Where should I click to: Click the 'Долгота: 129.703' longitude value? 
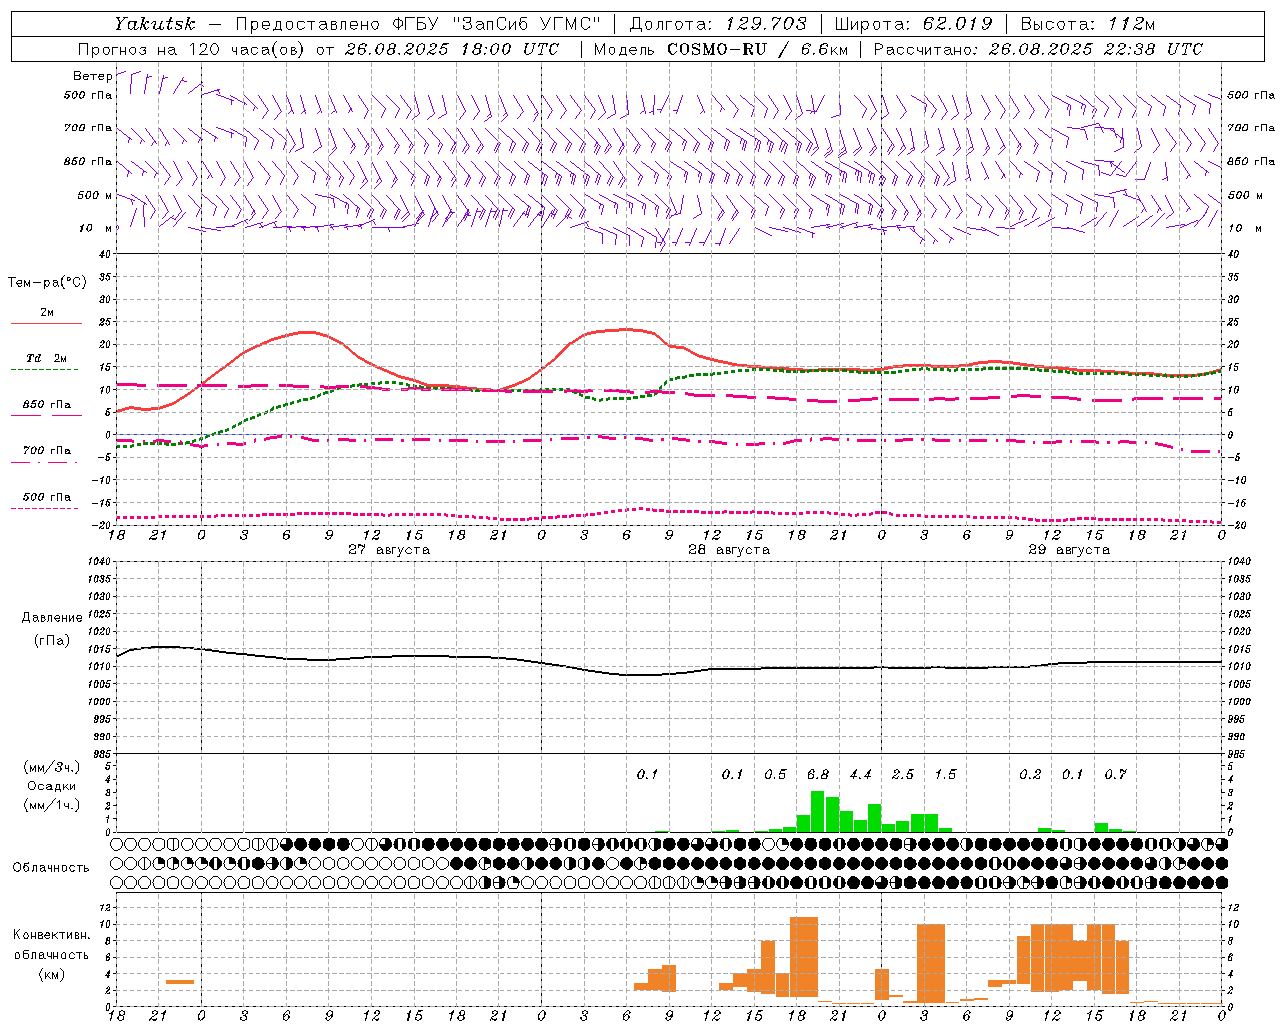pyautogui.click(x=718, y=24)
